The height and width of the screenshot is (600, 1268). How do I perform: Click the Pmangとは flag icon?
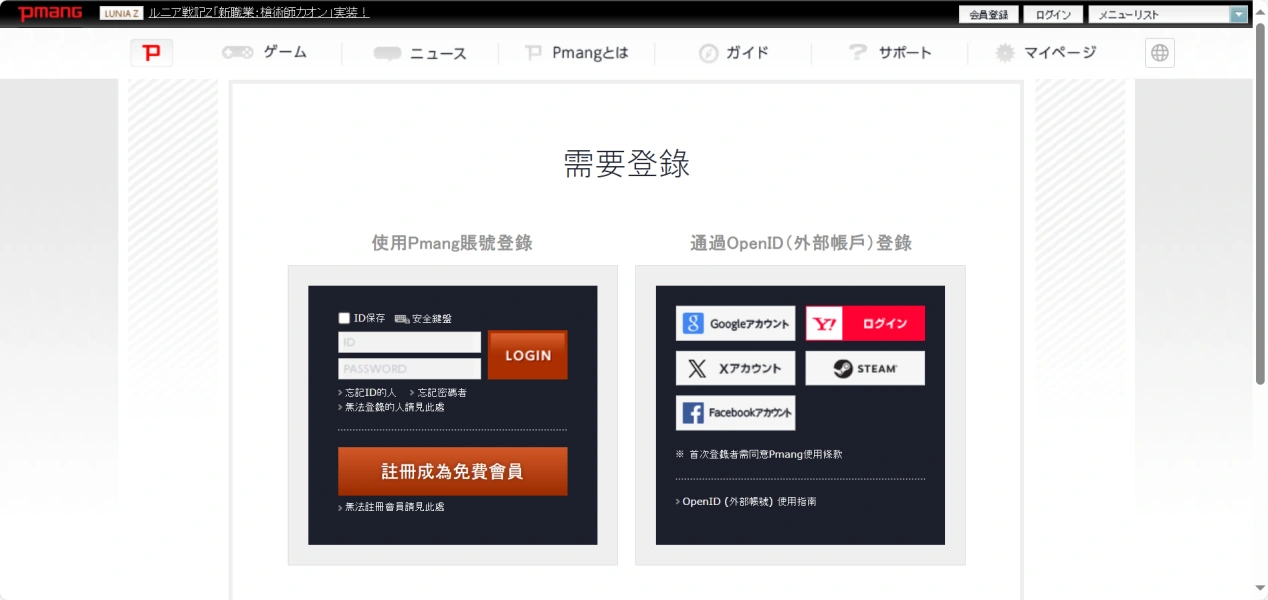coord(535,52)
